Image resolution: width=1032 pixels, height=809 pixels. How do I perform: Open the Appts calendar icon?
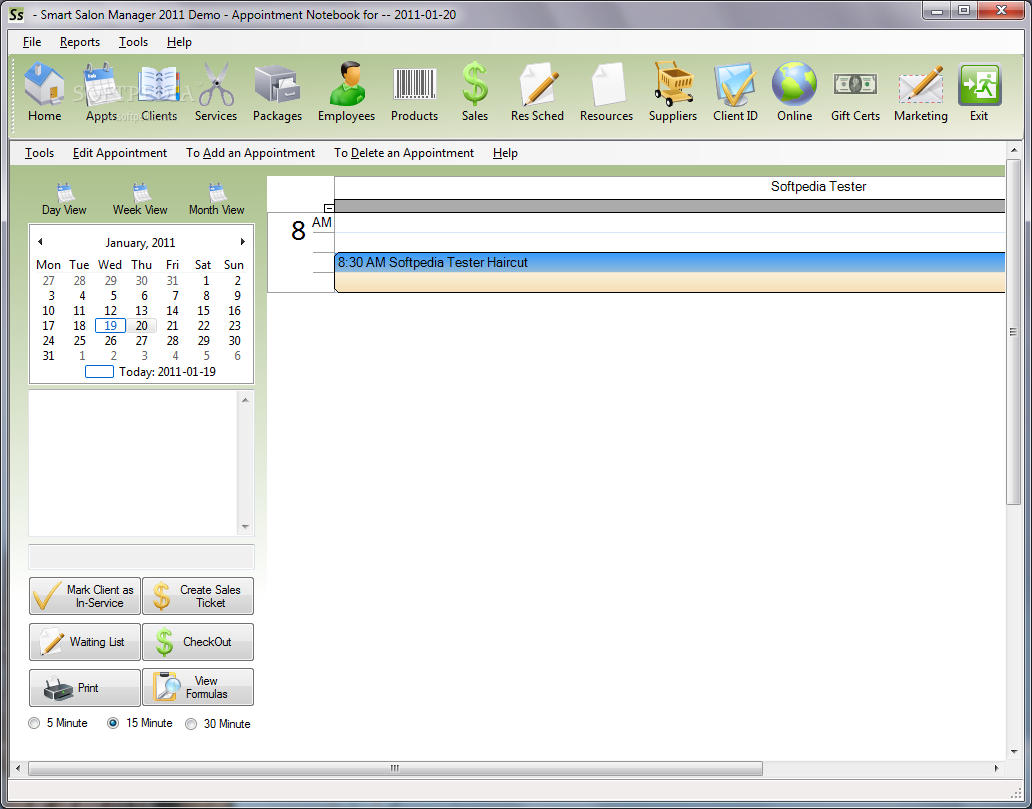pos(101,92)
